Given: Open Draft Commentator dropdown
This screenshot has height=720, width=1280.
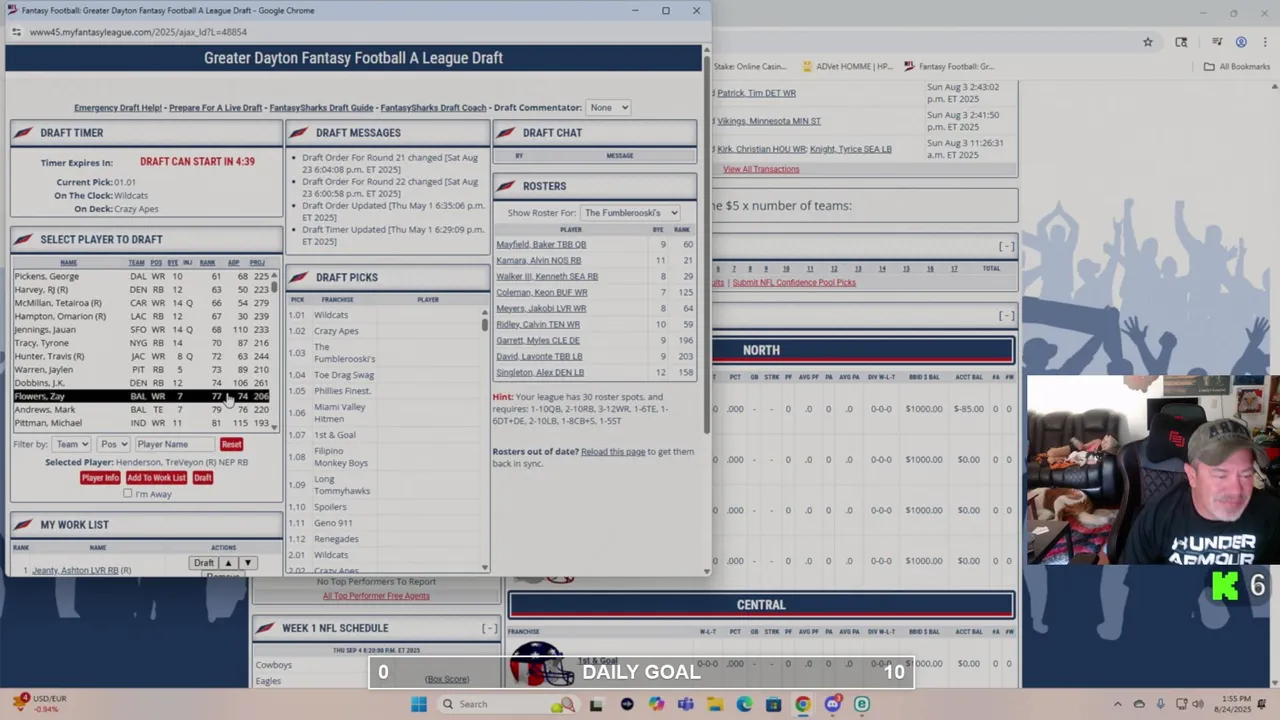Looking at the screenshot, I should click(609, 108).
